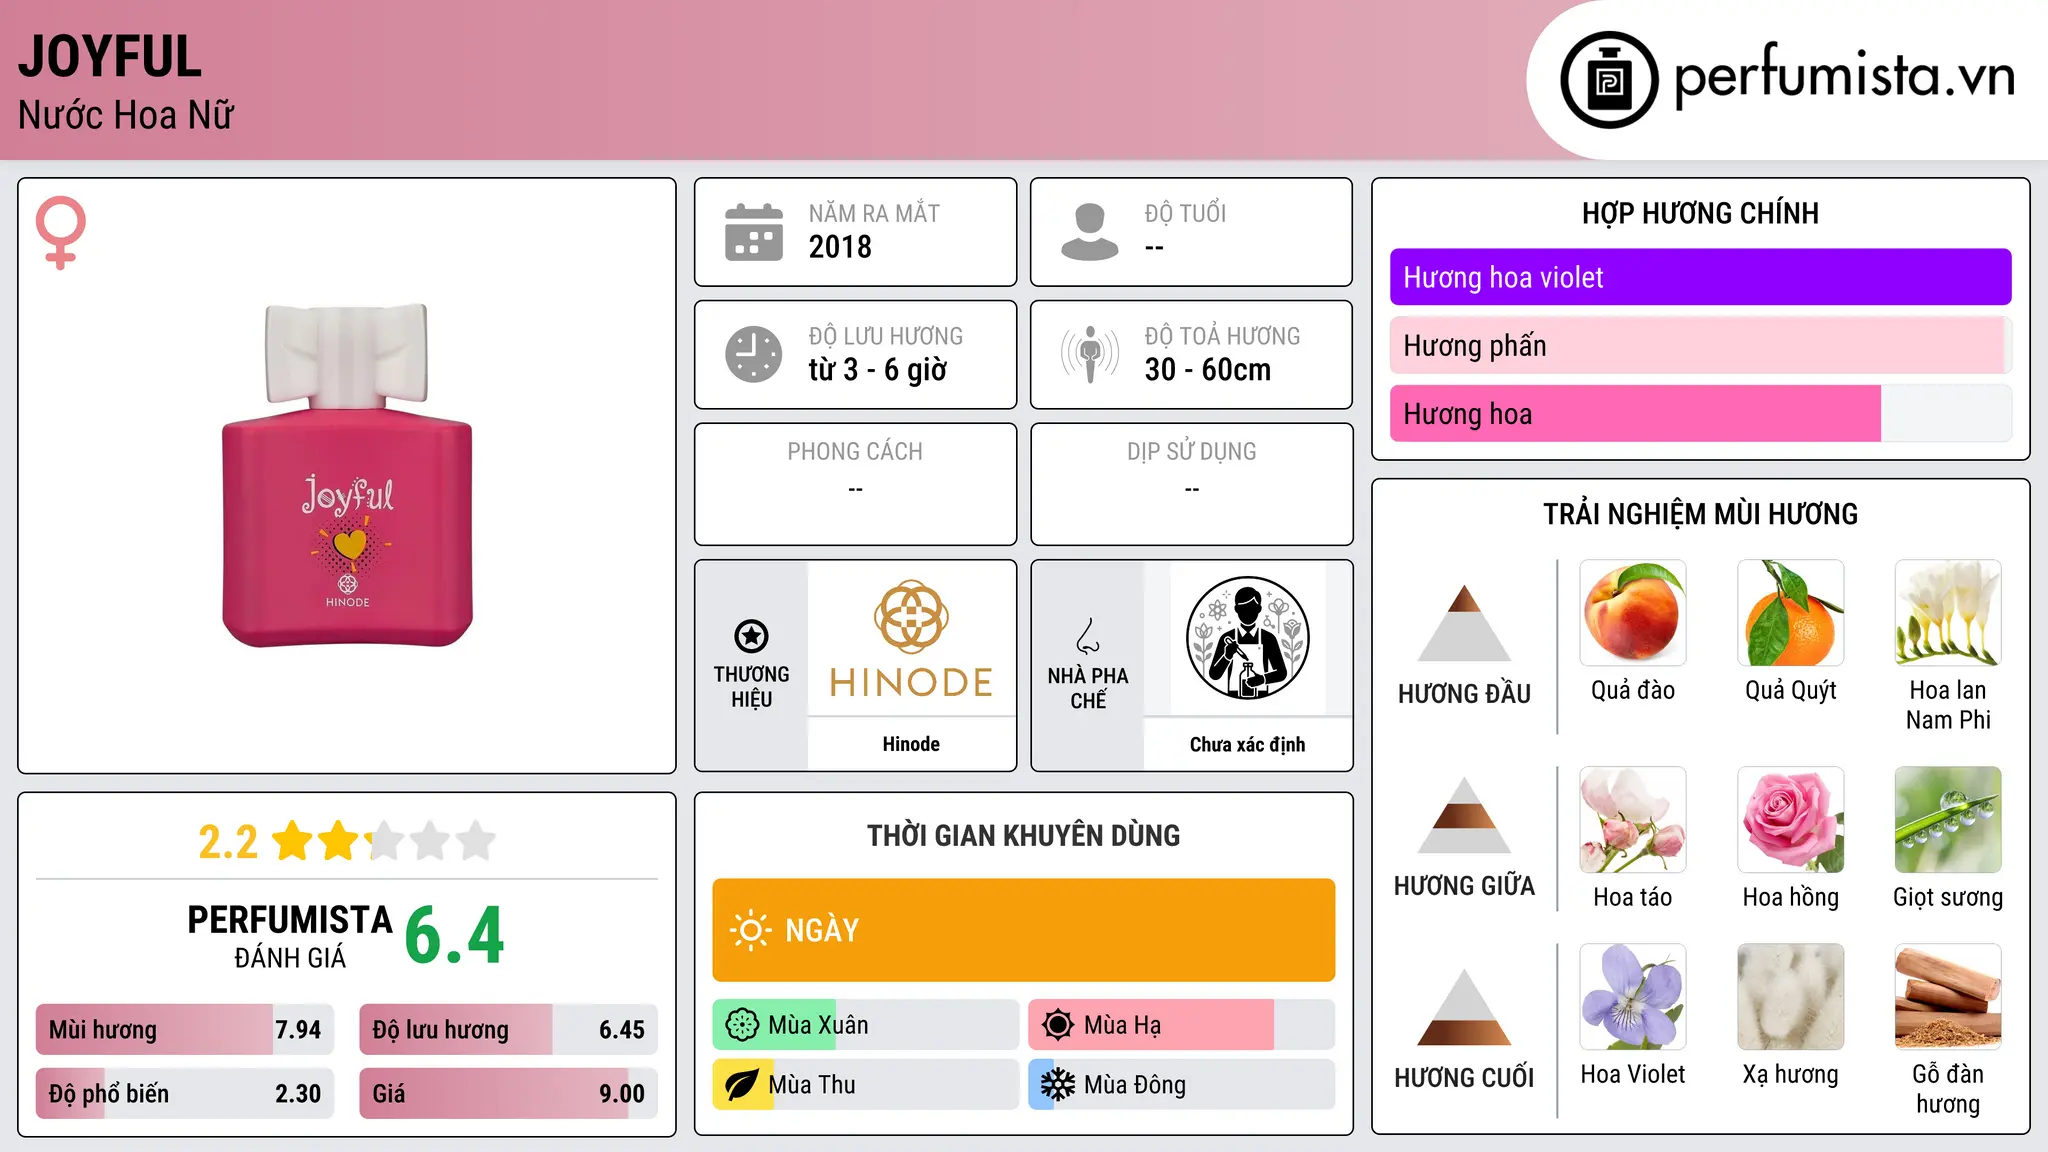This screenshot has width=2048, height=1152.
Task: Click the Độ phổ biến 2.30 score bar
Action: (185, 1094)
